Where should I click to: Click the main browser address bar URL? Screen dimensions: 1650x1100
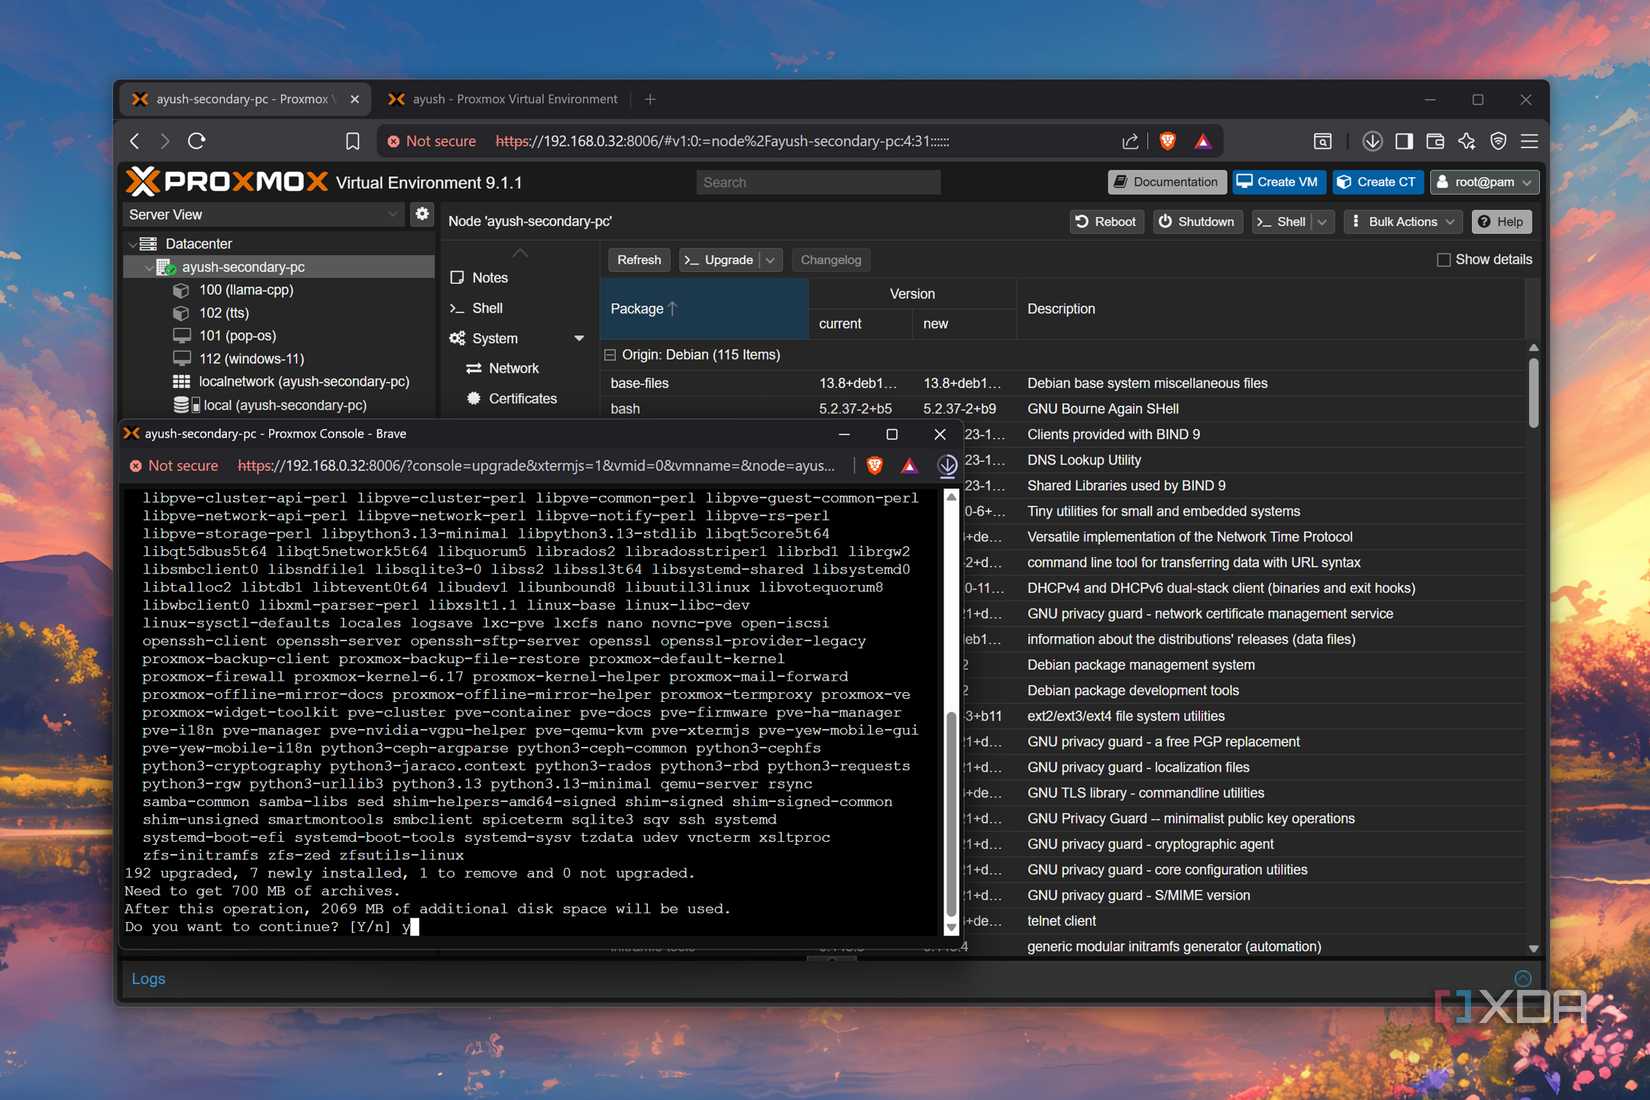[x=722, y=141]
